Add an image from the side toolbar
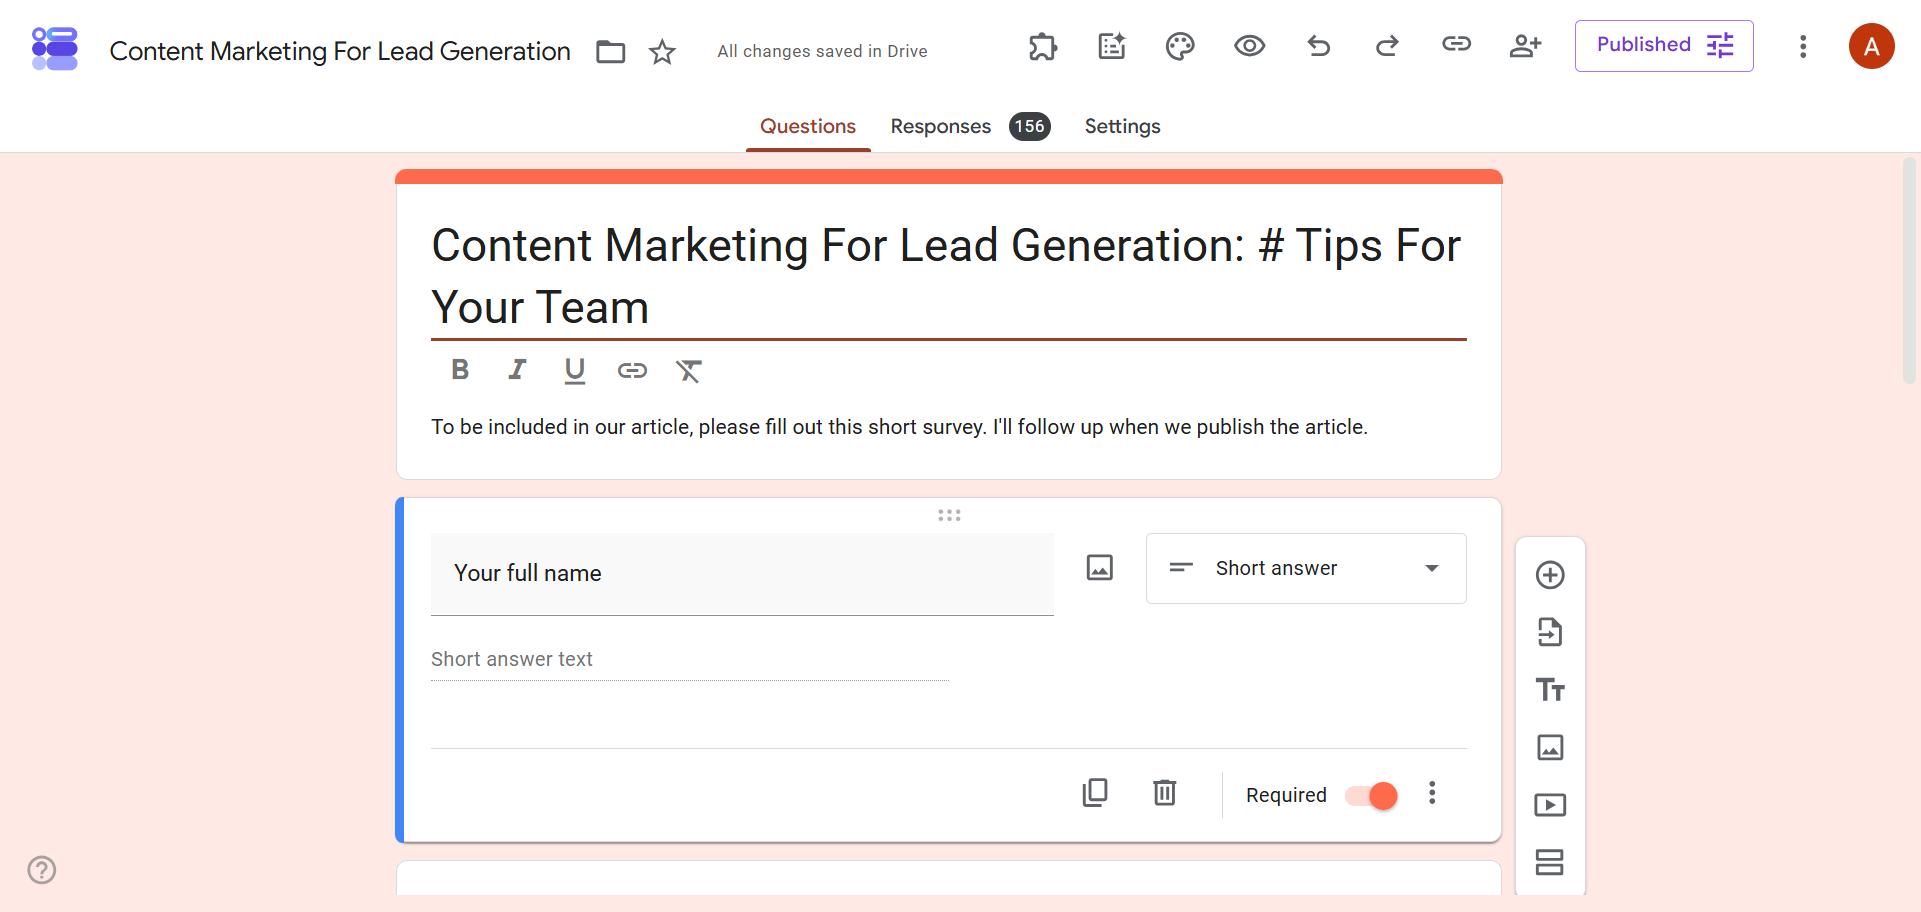The width and height of the screenshot is (1921, 912). pos(1550,747)
